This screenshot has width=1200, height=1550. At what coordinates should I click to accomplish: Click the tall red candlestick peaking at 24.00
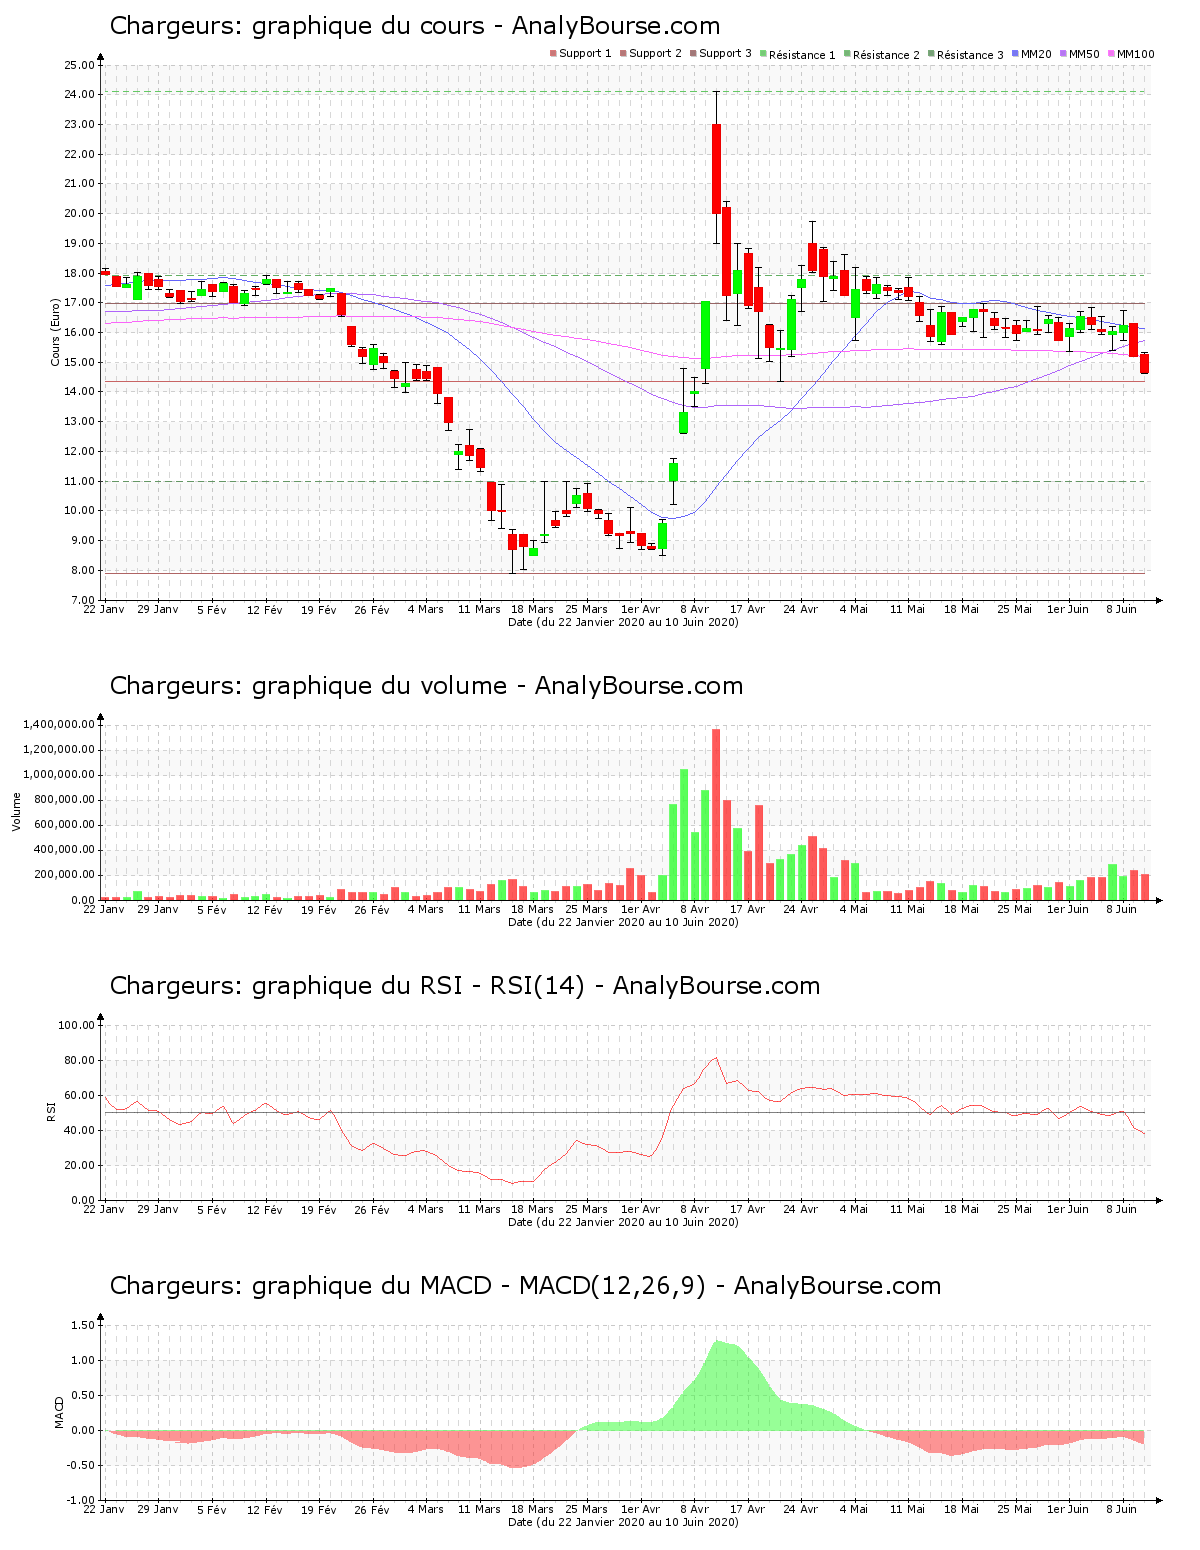716,168
